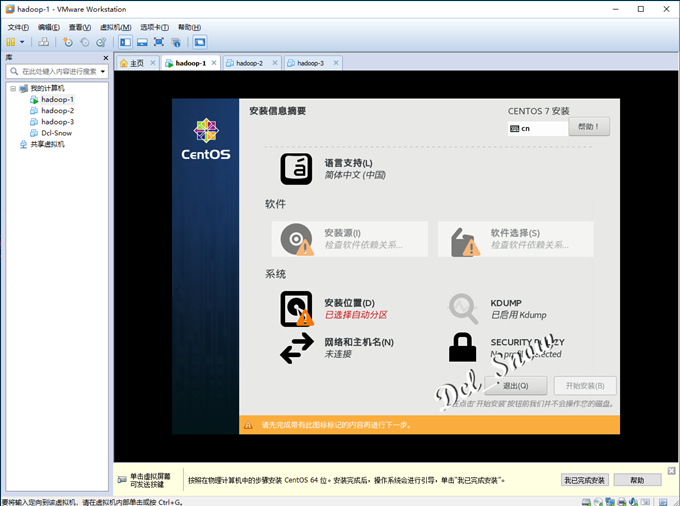The height and width of the screenshot is (506, 680).
Task: Click the 安装源(I) disc icon
Action: click(x=297, y=239)
